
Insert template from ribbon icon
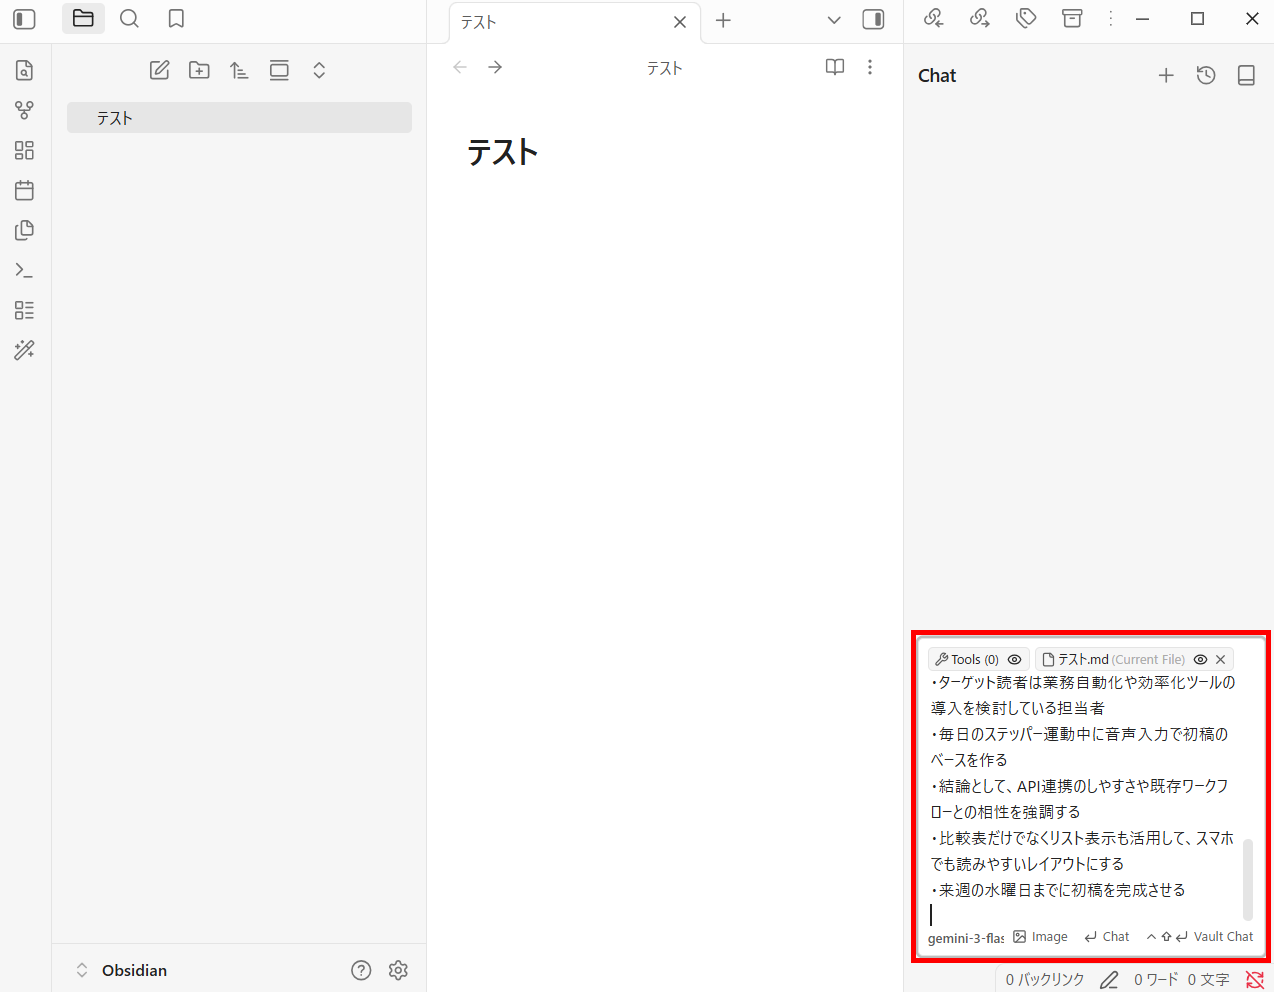[x=25, y=230]
